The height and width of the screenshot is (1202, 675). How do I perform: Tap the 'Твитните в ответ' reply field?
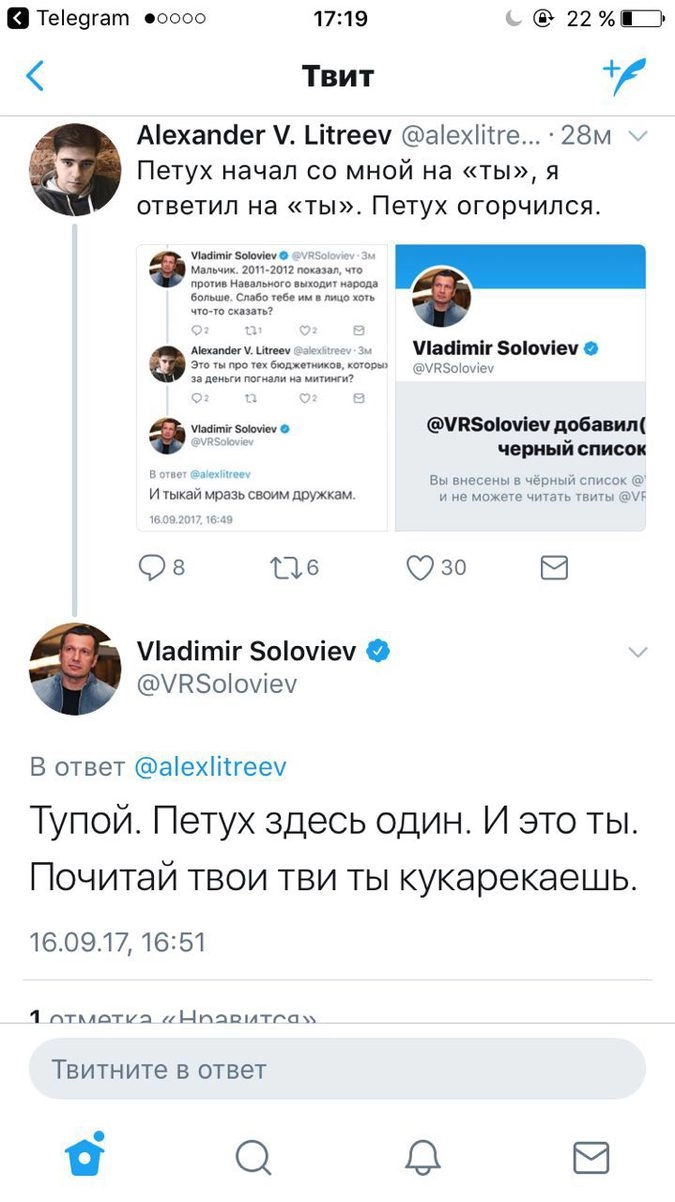337,1069
